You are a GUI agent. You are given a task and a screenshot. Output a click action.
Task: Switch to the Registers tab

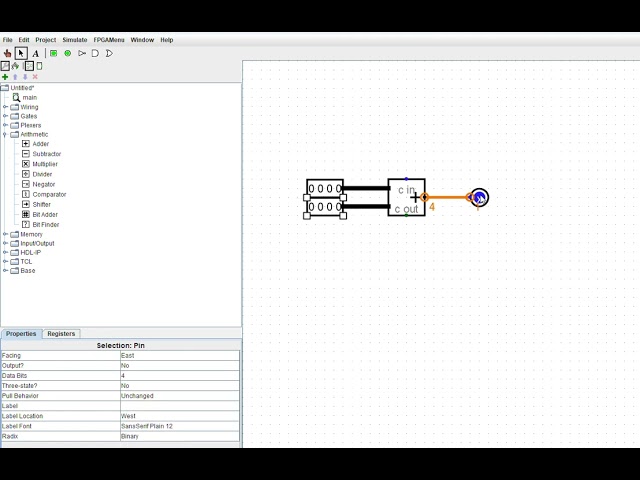pyautogui.click(x=61, y=334)
